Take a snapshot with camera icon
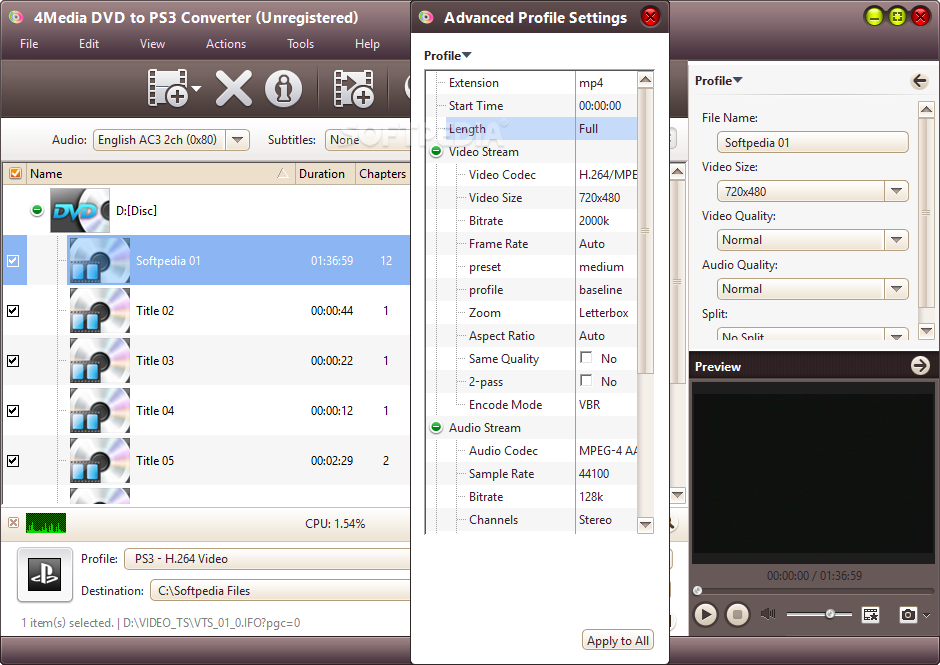Image resolution: width=940 pixels, height=665 pixels. 908,614
